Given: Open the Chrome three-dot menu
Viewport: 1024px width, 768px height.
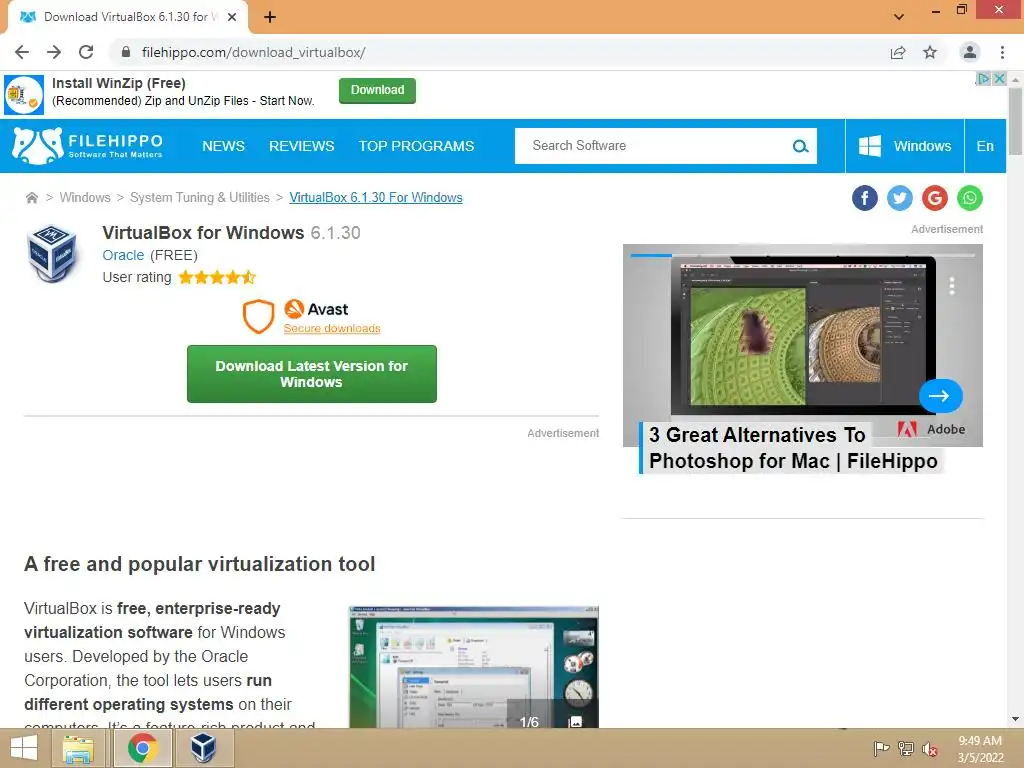Looking at the screenshot, I should [1002, 52].
